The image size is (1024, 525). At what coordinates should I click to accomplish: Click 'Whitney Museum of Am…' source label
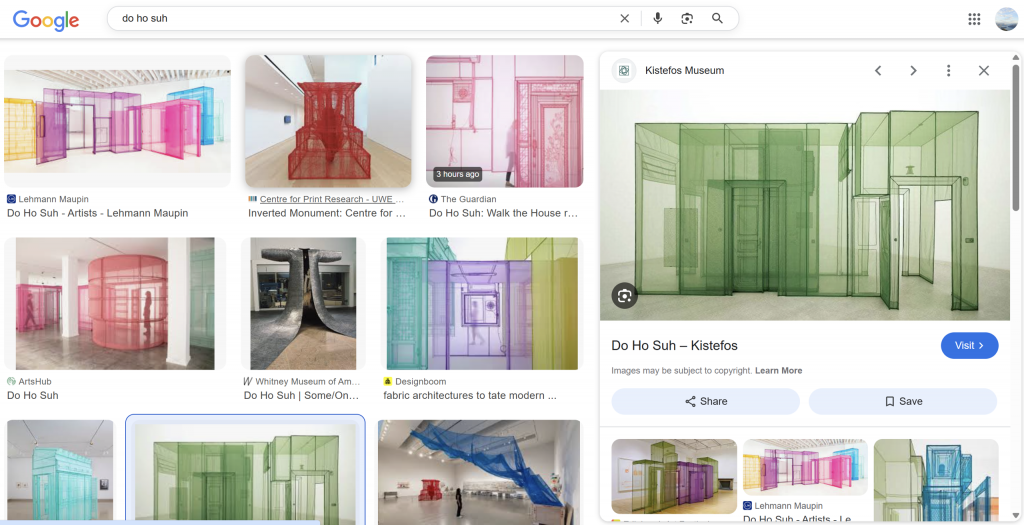pyautogui.click(x=308, y=381)
